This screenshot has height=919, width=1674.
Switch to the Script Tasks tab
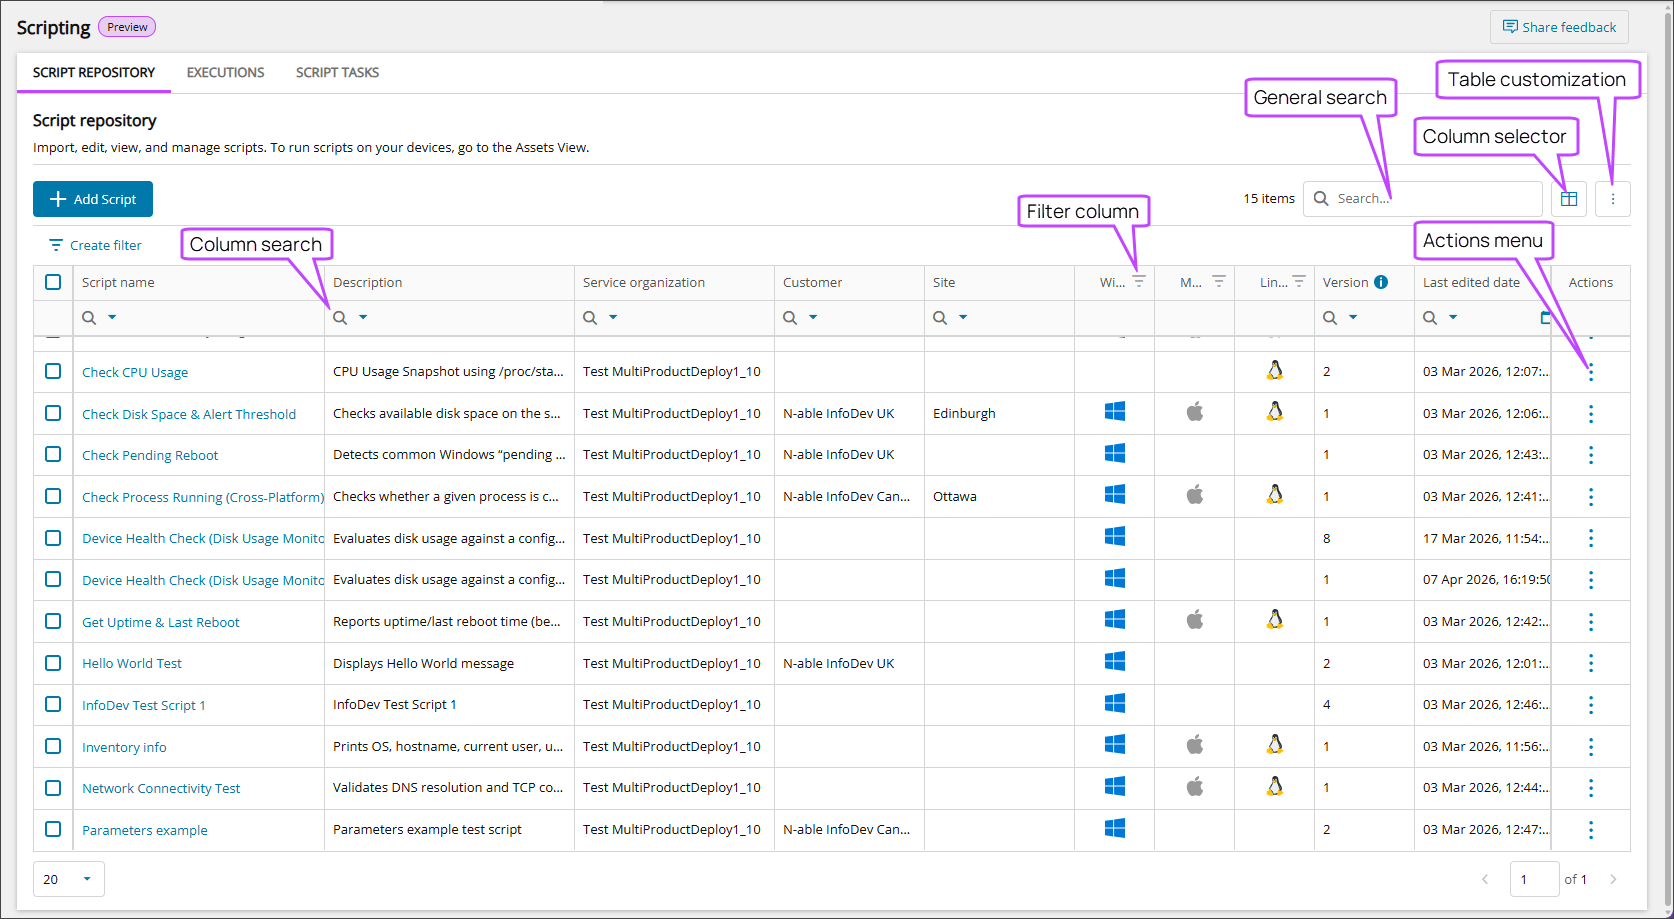pyautogui.click(x=337, y=73)
